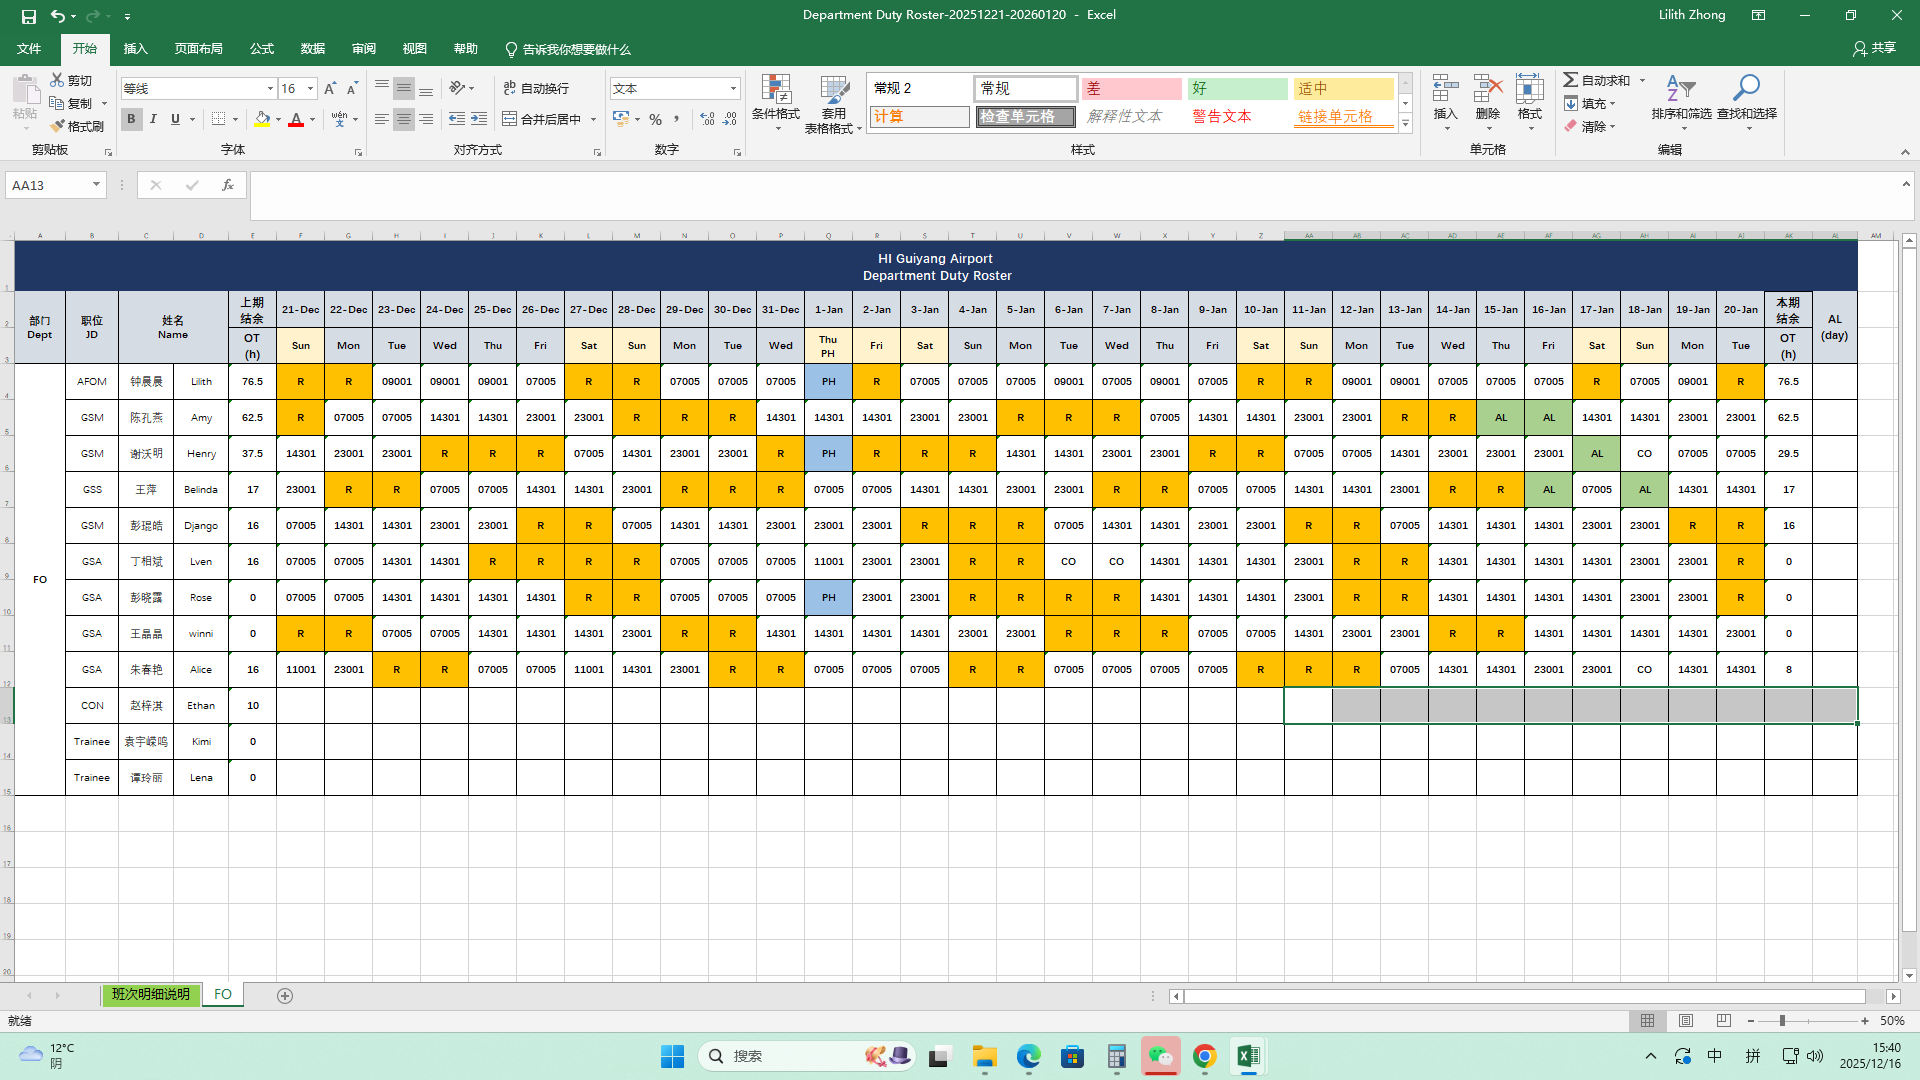The width and height of the screenshot is (1920, 1080).
Task: Click the zoom slider handle
Action: point(1782,1021)
